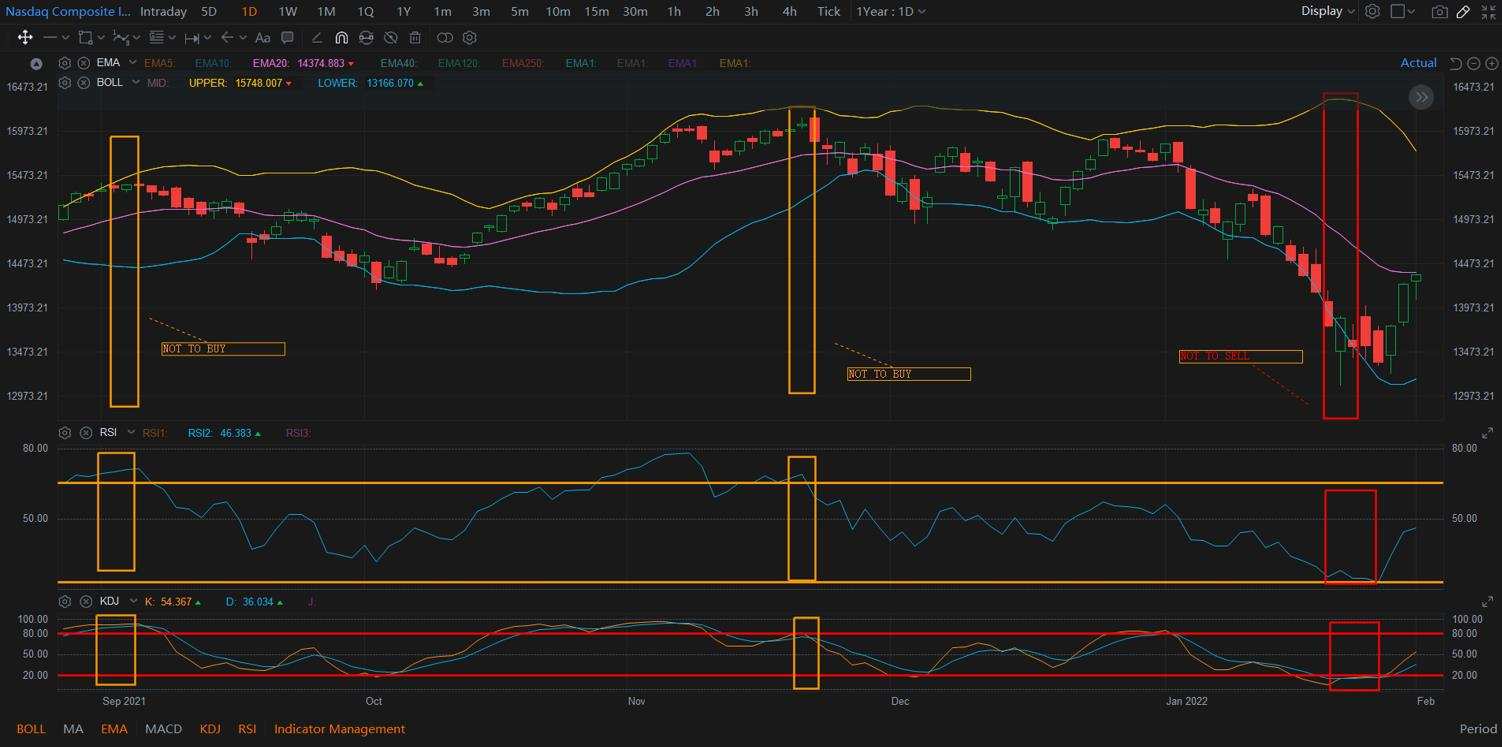Click the reset zoom undo arrow
1502x747 pixels.
pyautogui.click(x=1455, y=63)
